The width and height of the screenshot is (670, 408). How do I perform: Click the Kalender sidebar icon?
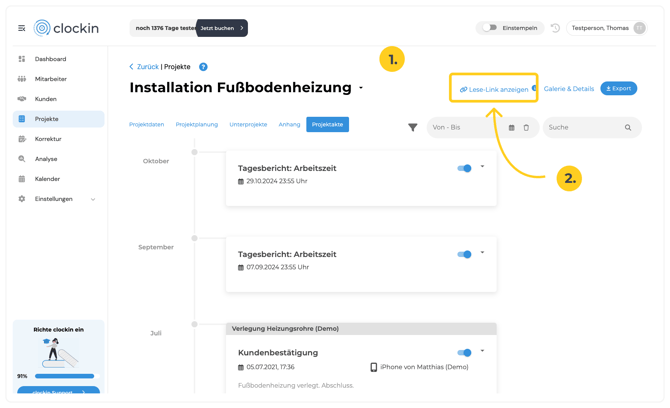coord(22,179)
